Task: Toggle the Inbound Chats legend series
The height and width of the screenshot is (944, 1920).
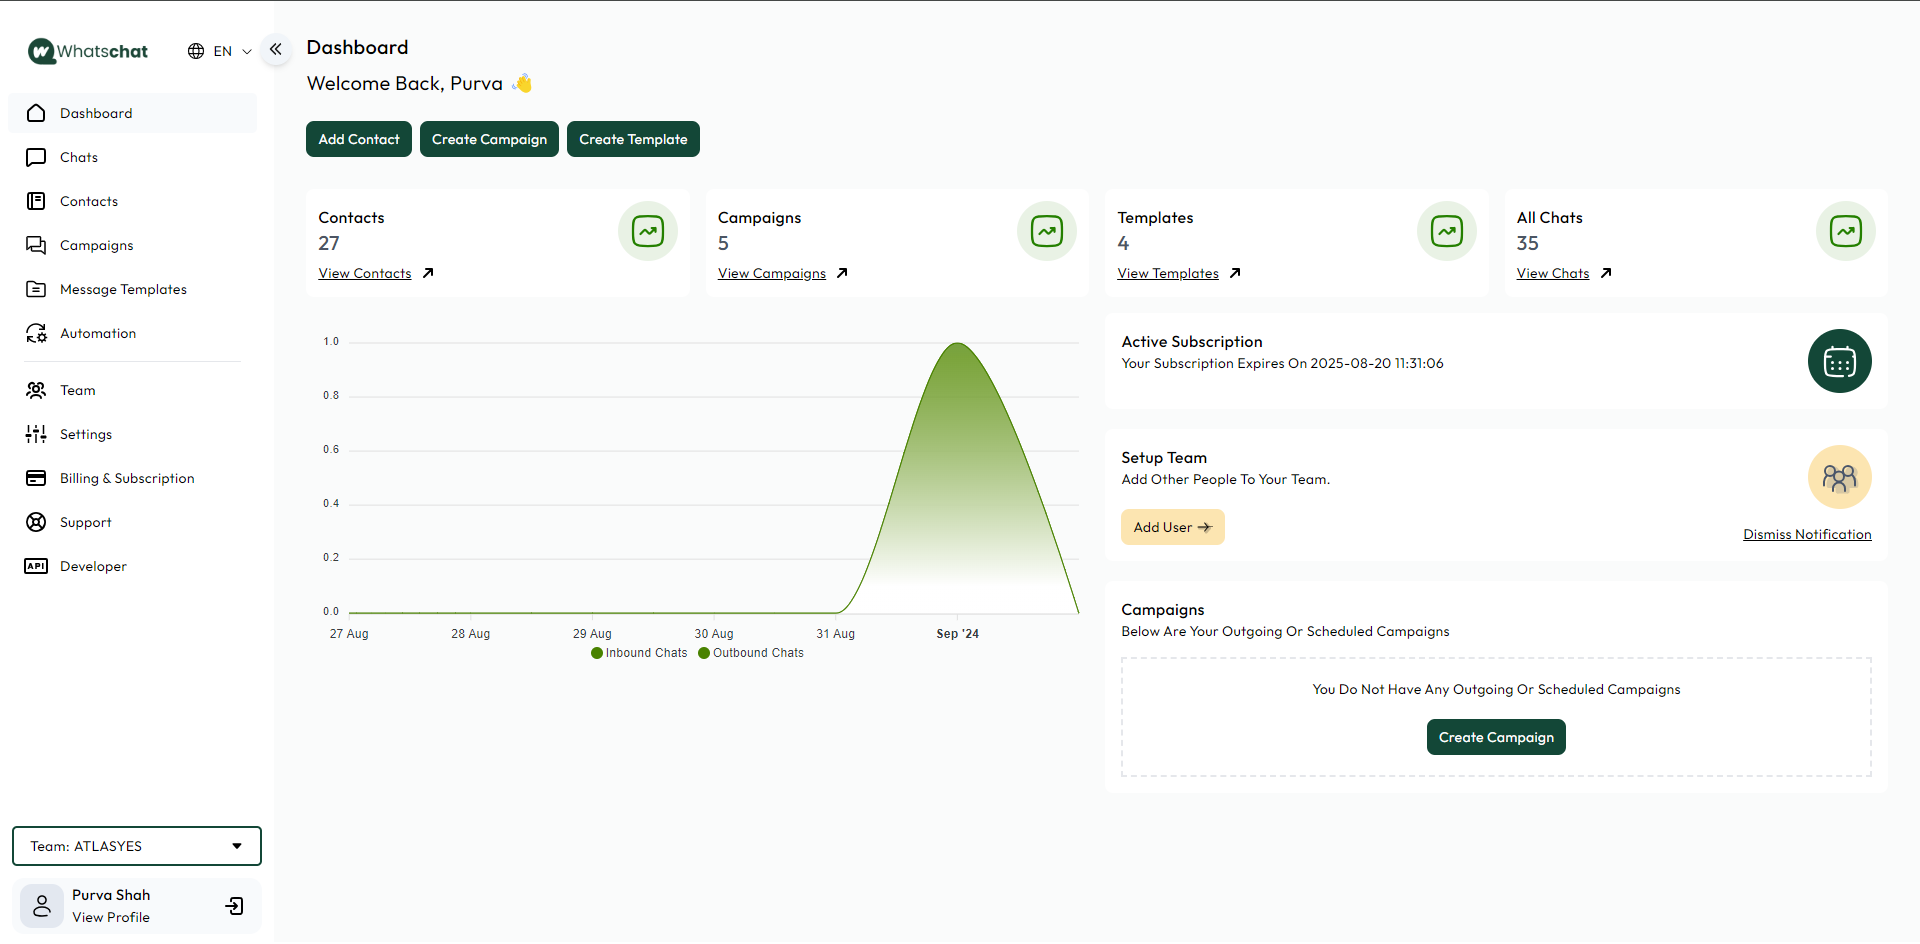Action: (x=639, y=653)
